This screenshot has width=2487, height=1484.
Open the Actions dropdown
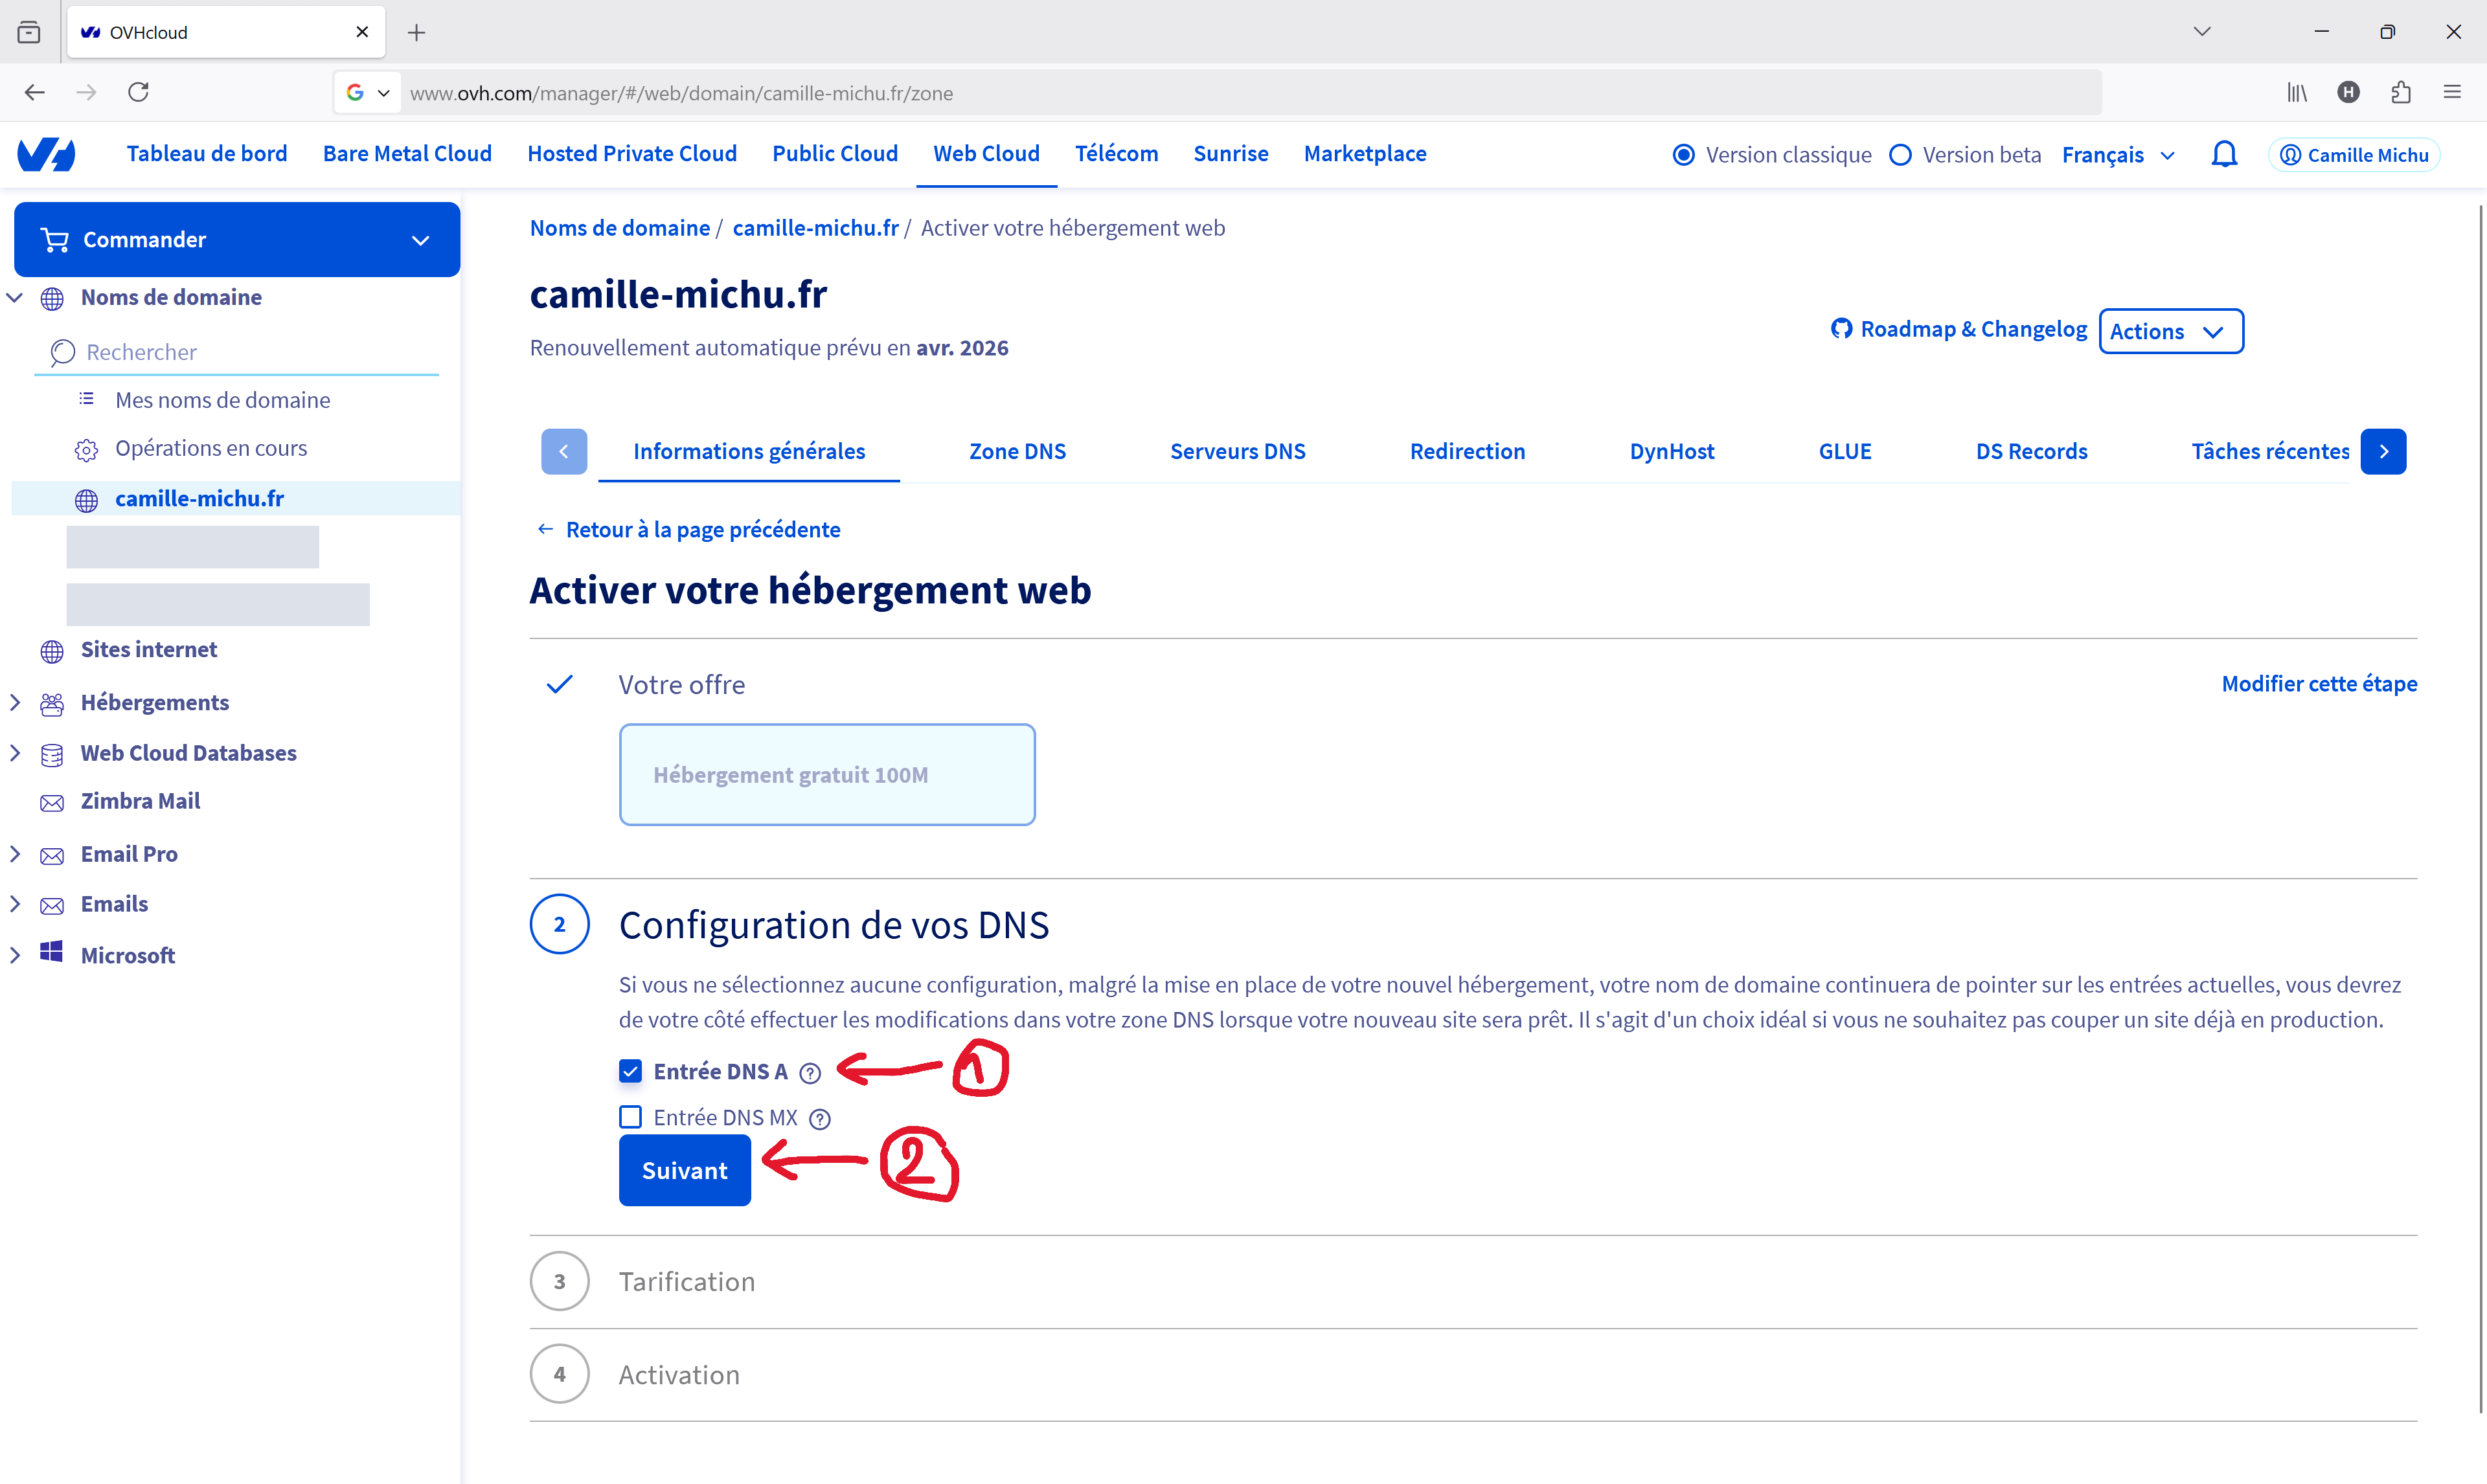pos(2170,331)
